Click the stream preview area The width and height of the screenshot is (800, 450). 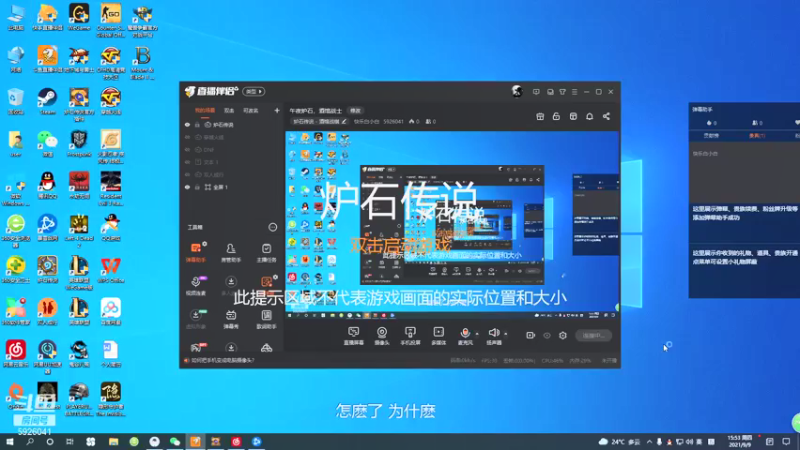click(452, 226)
